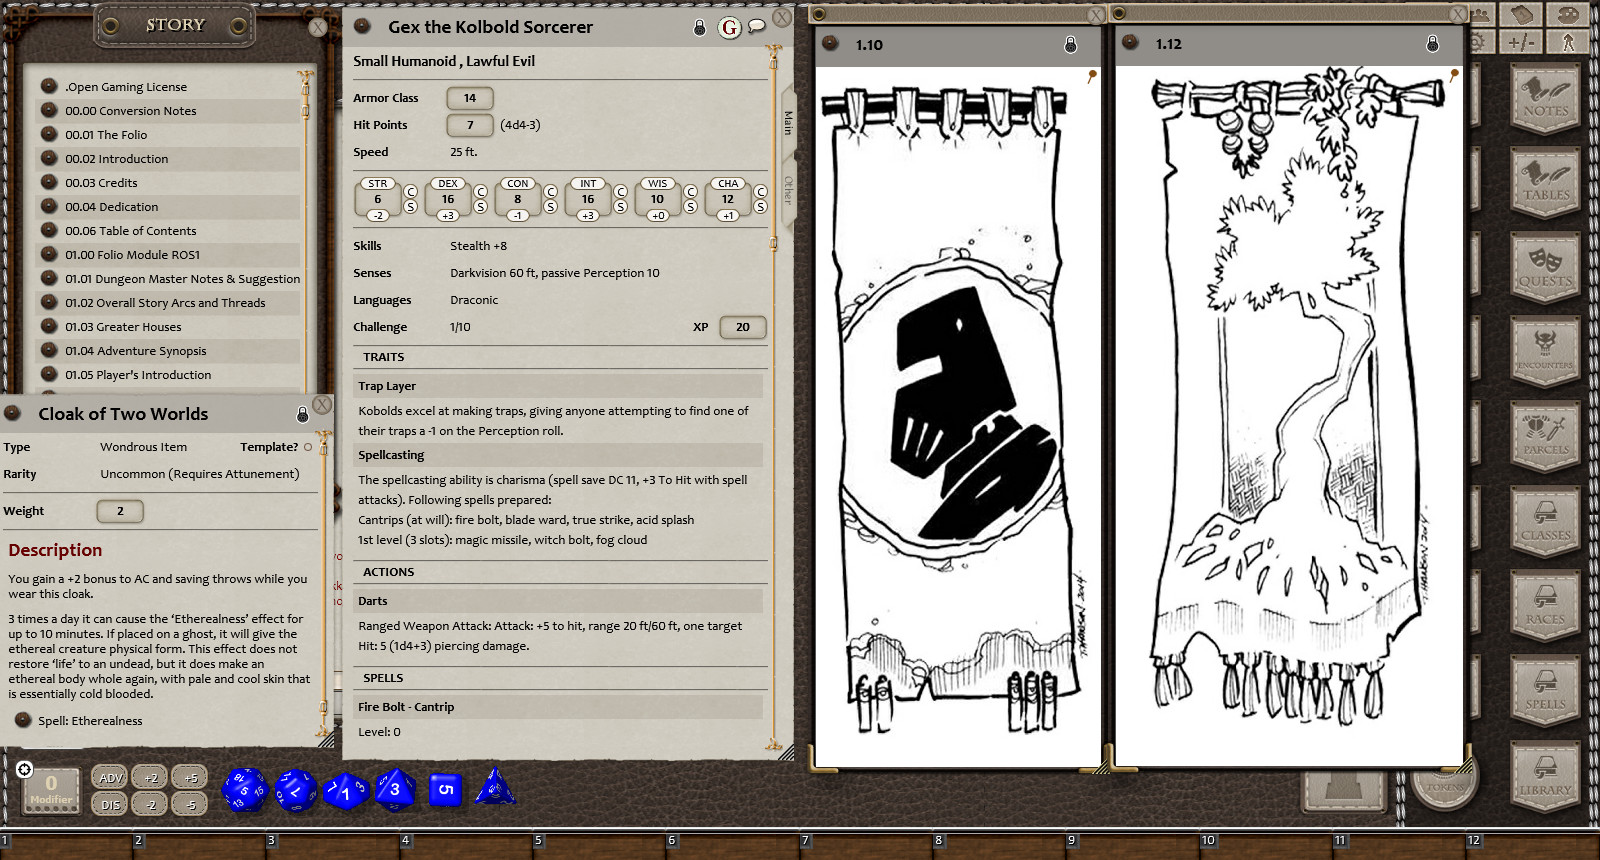Toggle the Template? radio on Cloak item
Image resolution: width=1600 pixels, height=860 pixels.
click(x=308, y=447)
